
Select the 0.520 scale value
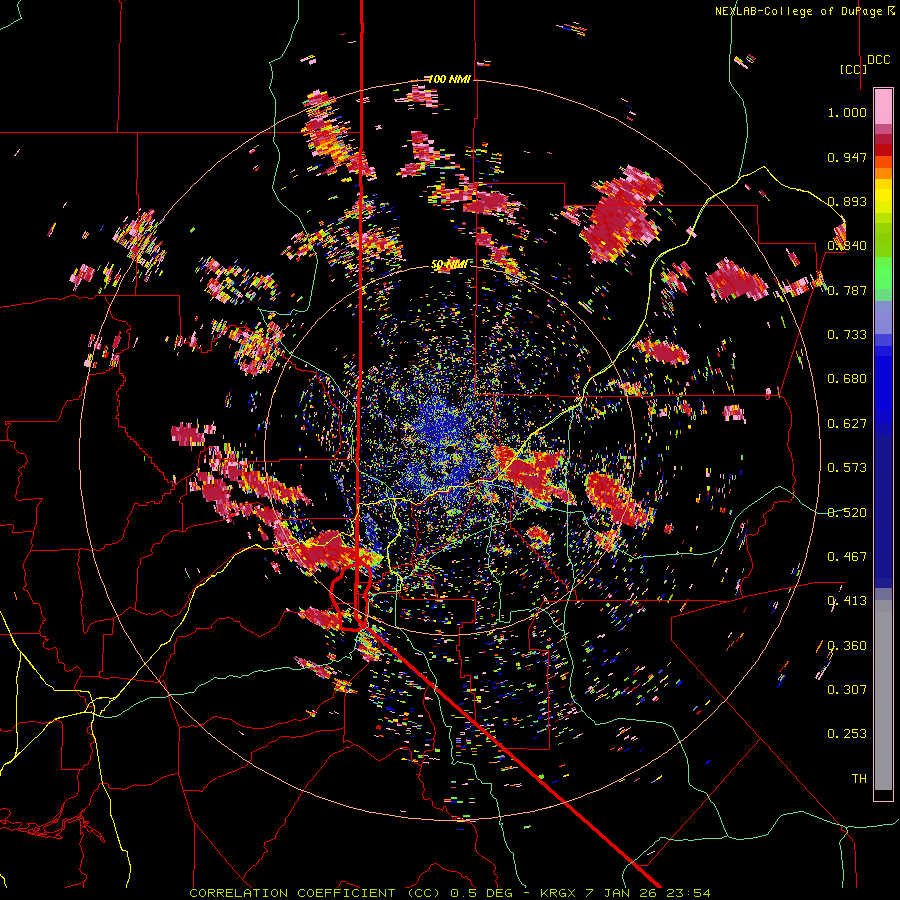847,513
